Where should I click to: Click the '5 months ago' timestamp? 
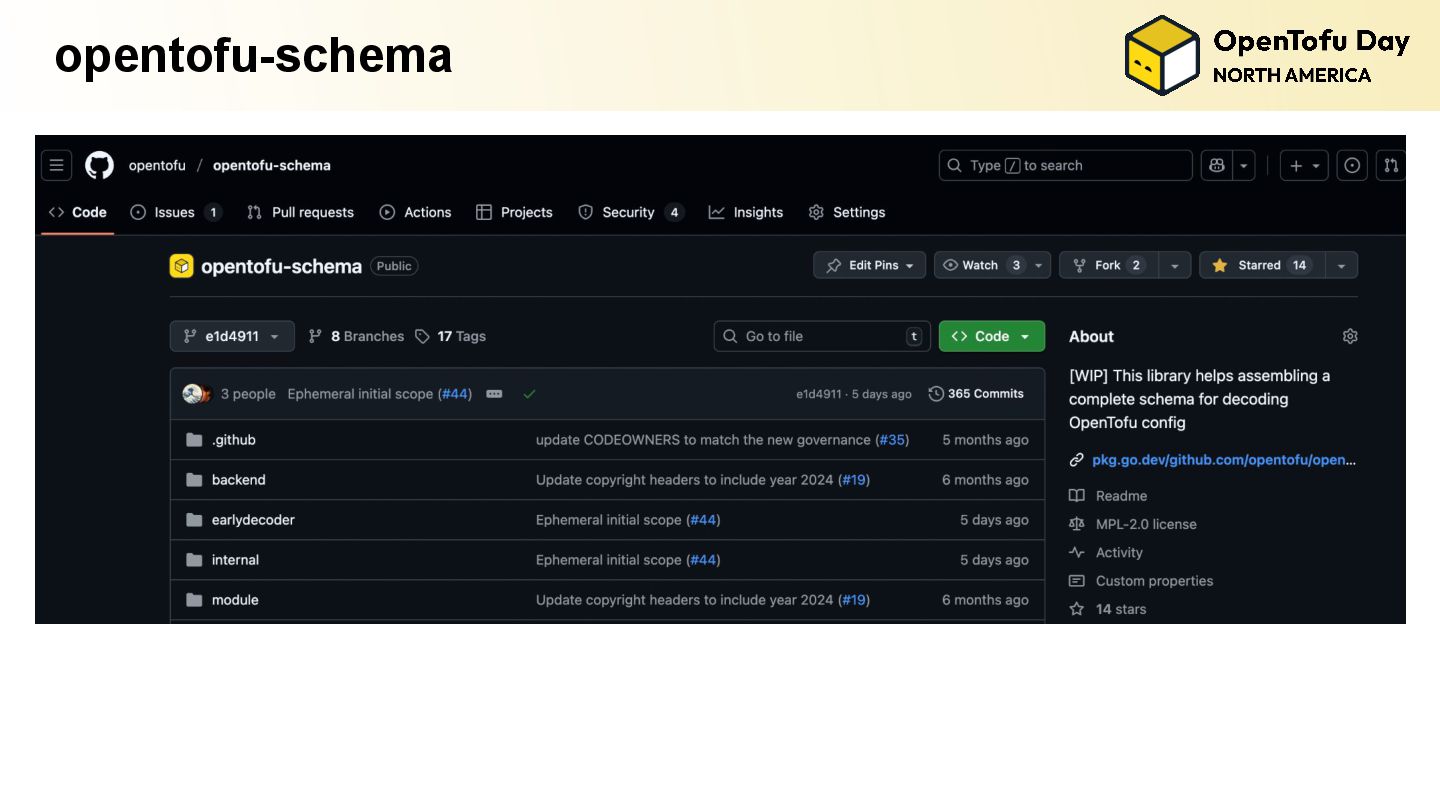click(985, 440)
